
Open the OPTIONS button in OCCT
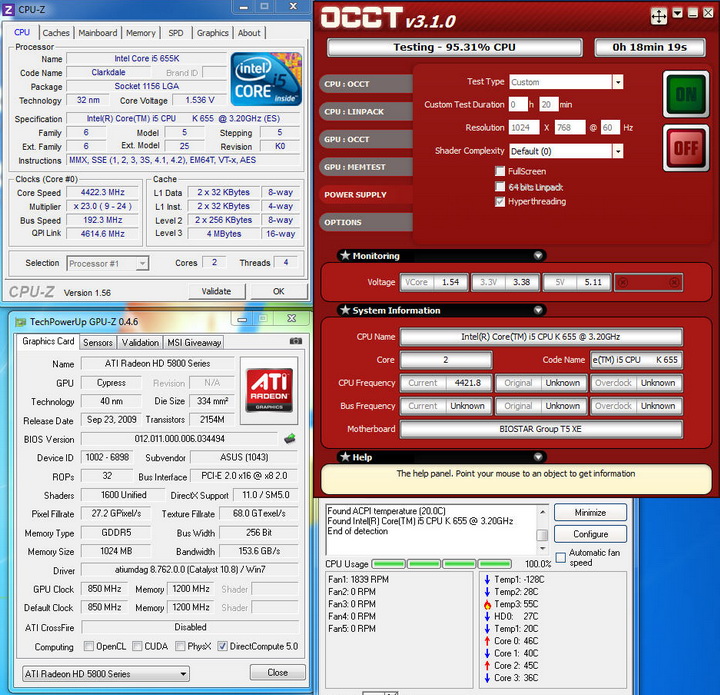point(365,222)
